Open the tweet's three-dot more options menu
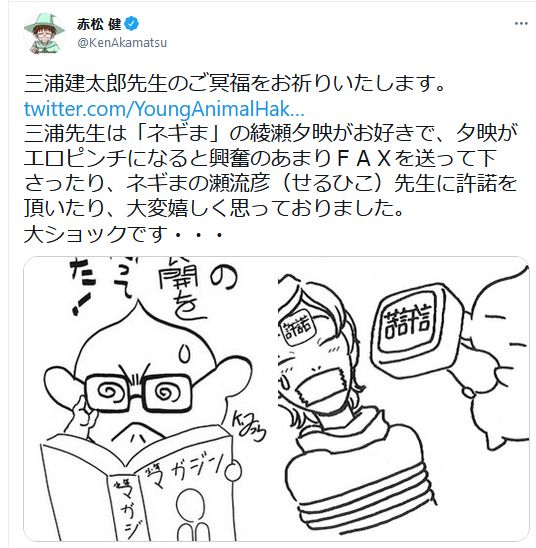Image resolution: width=536 pixels, height=548 pixels. coord(521,23)
